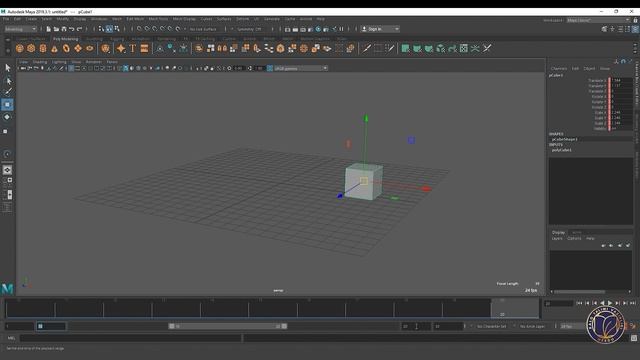640x360 pixels.
Task: Activate the Move tool in the toolbox
Action: pos(7,105)
